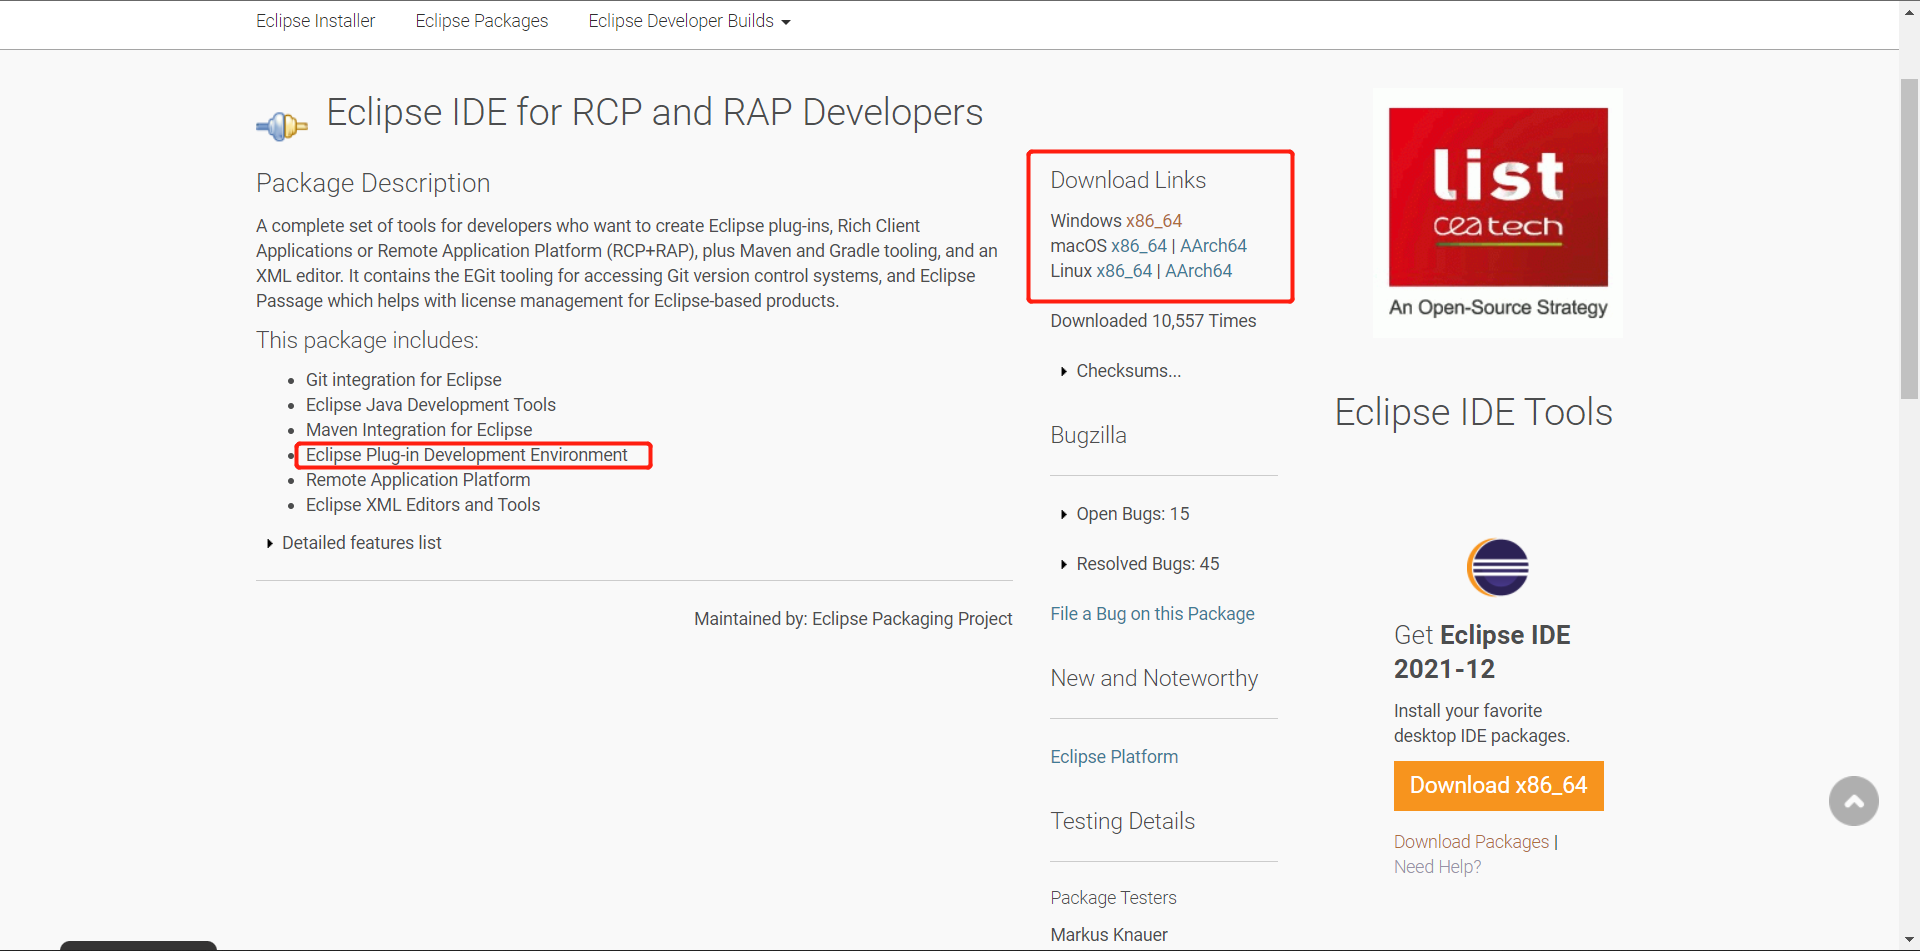Click Eclipse Plug-in Development Environment item

point(467,455)
